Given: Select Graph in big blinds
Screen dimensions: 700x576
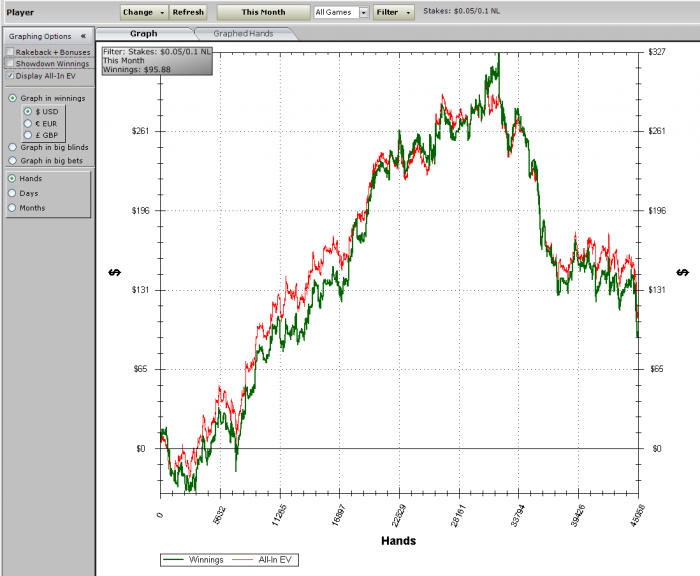Looking at the screenshot, I should (12, 148).
